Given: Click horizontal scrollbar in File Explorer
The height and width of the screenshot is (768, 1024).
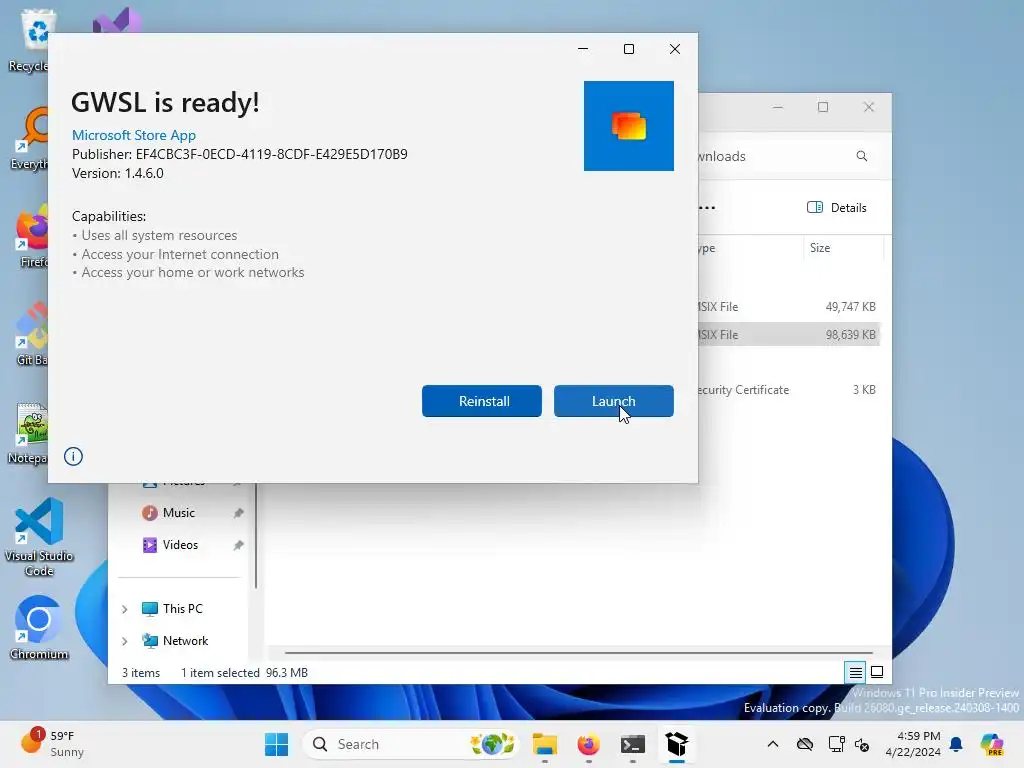Looking at the screenshot, I should pos(579,652).
